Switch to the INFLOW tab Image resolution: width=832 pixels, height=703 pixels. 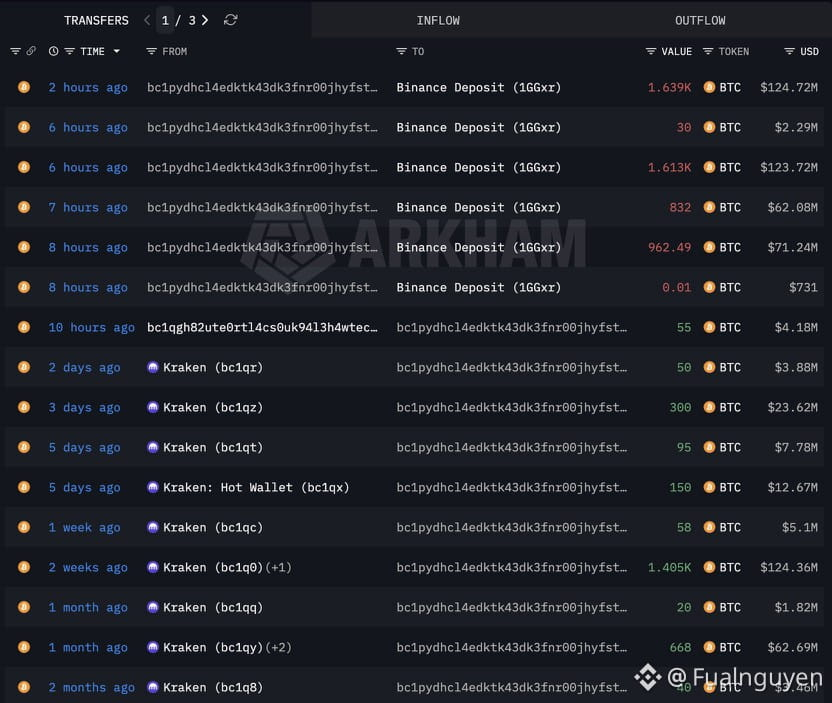point(438,20)
